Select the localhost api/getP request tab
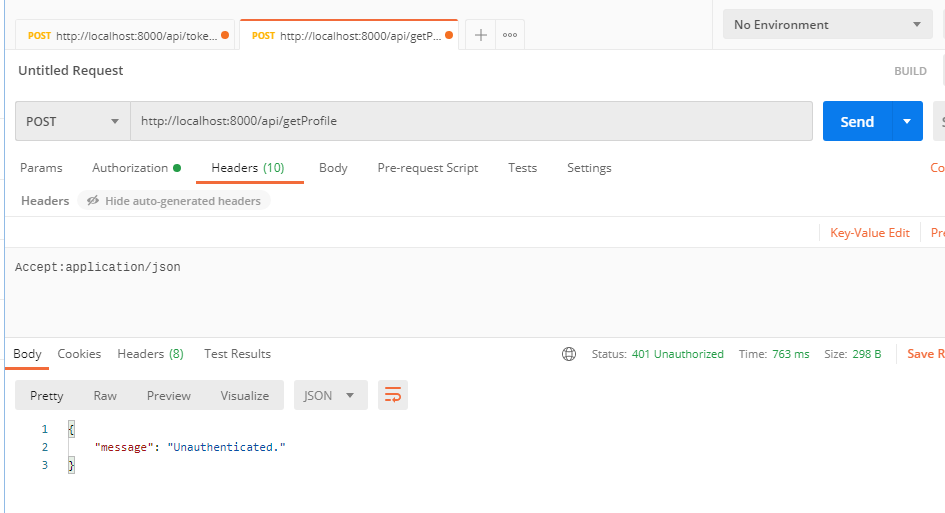The width and height of the screenshot is (945, 513). coord(349,36)
